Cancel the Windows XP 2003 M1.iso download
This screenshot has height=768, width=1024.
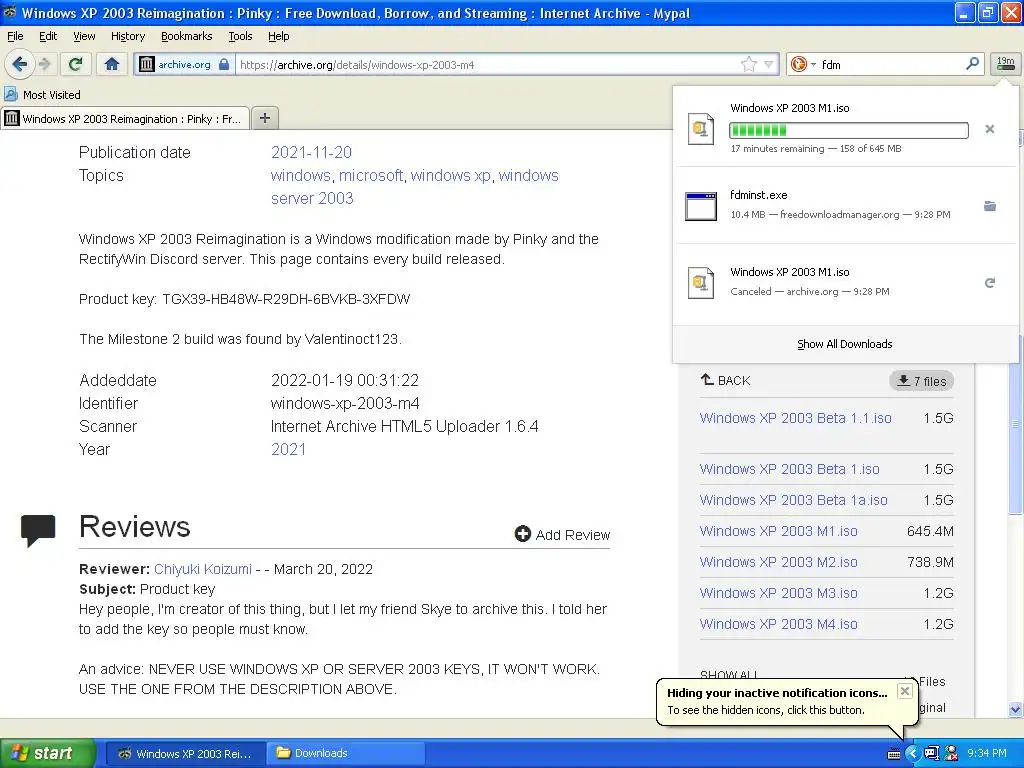click(989, 129)
